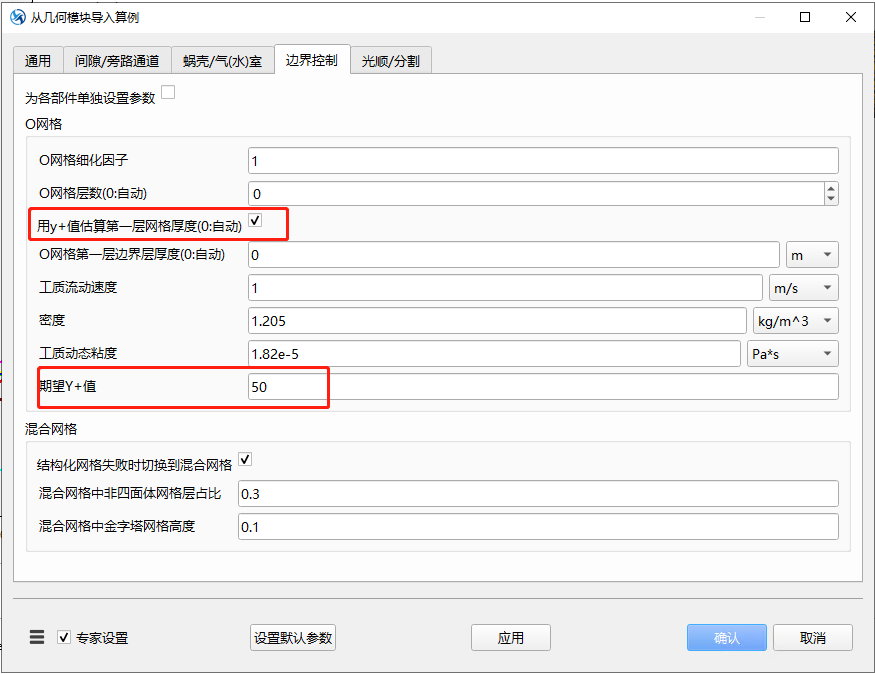Open the velocity unit dropdown showing m/s

[803, 287]
